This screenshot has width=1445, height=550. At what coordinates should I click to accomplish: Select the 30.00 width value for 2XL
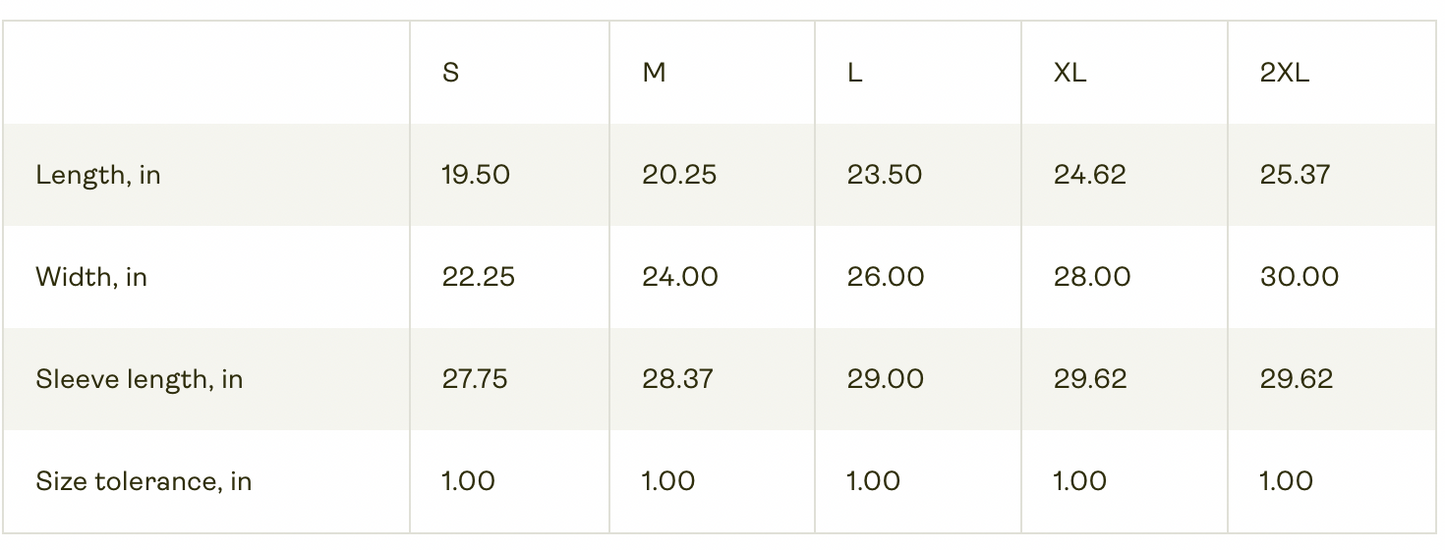[1299, 277]
